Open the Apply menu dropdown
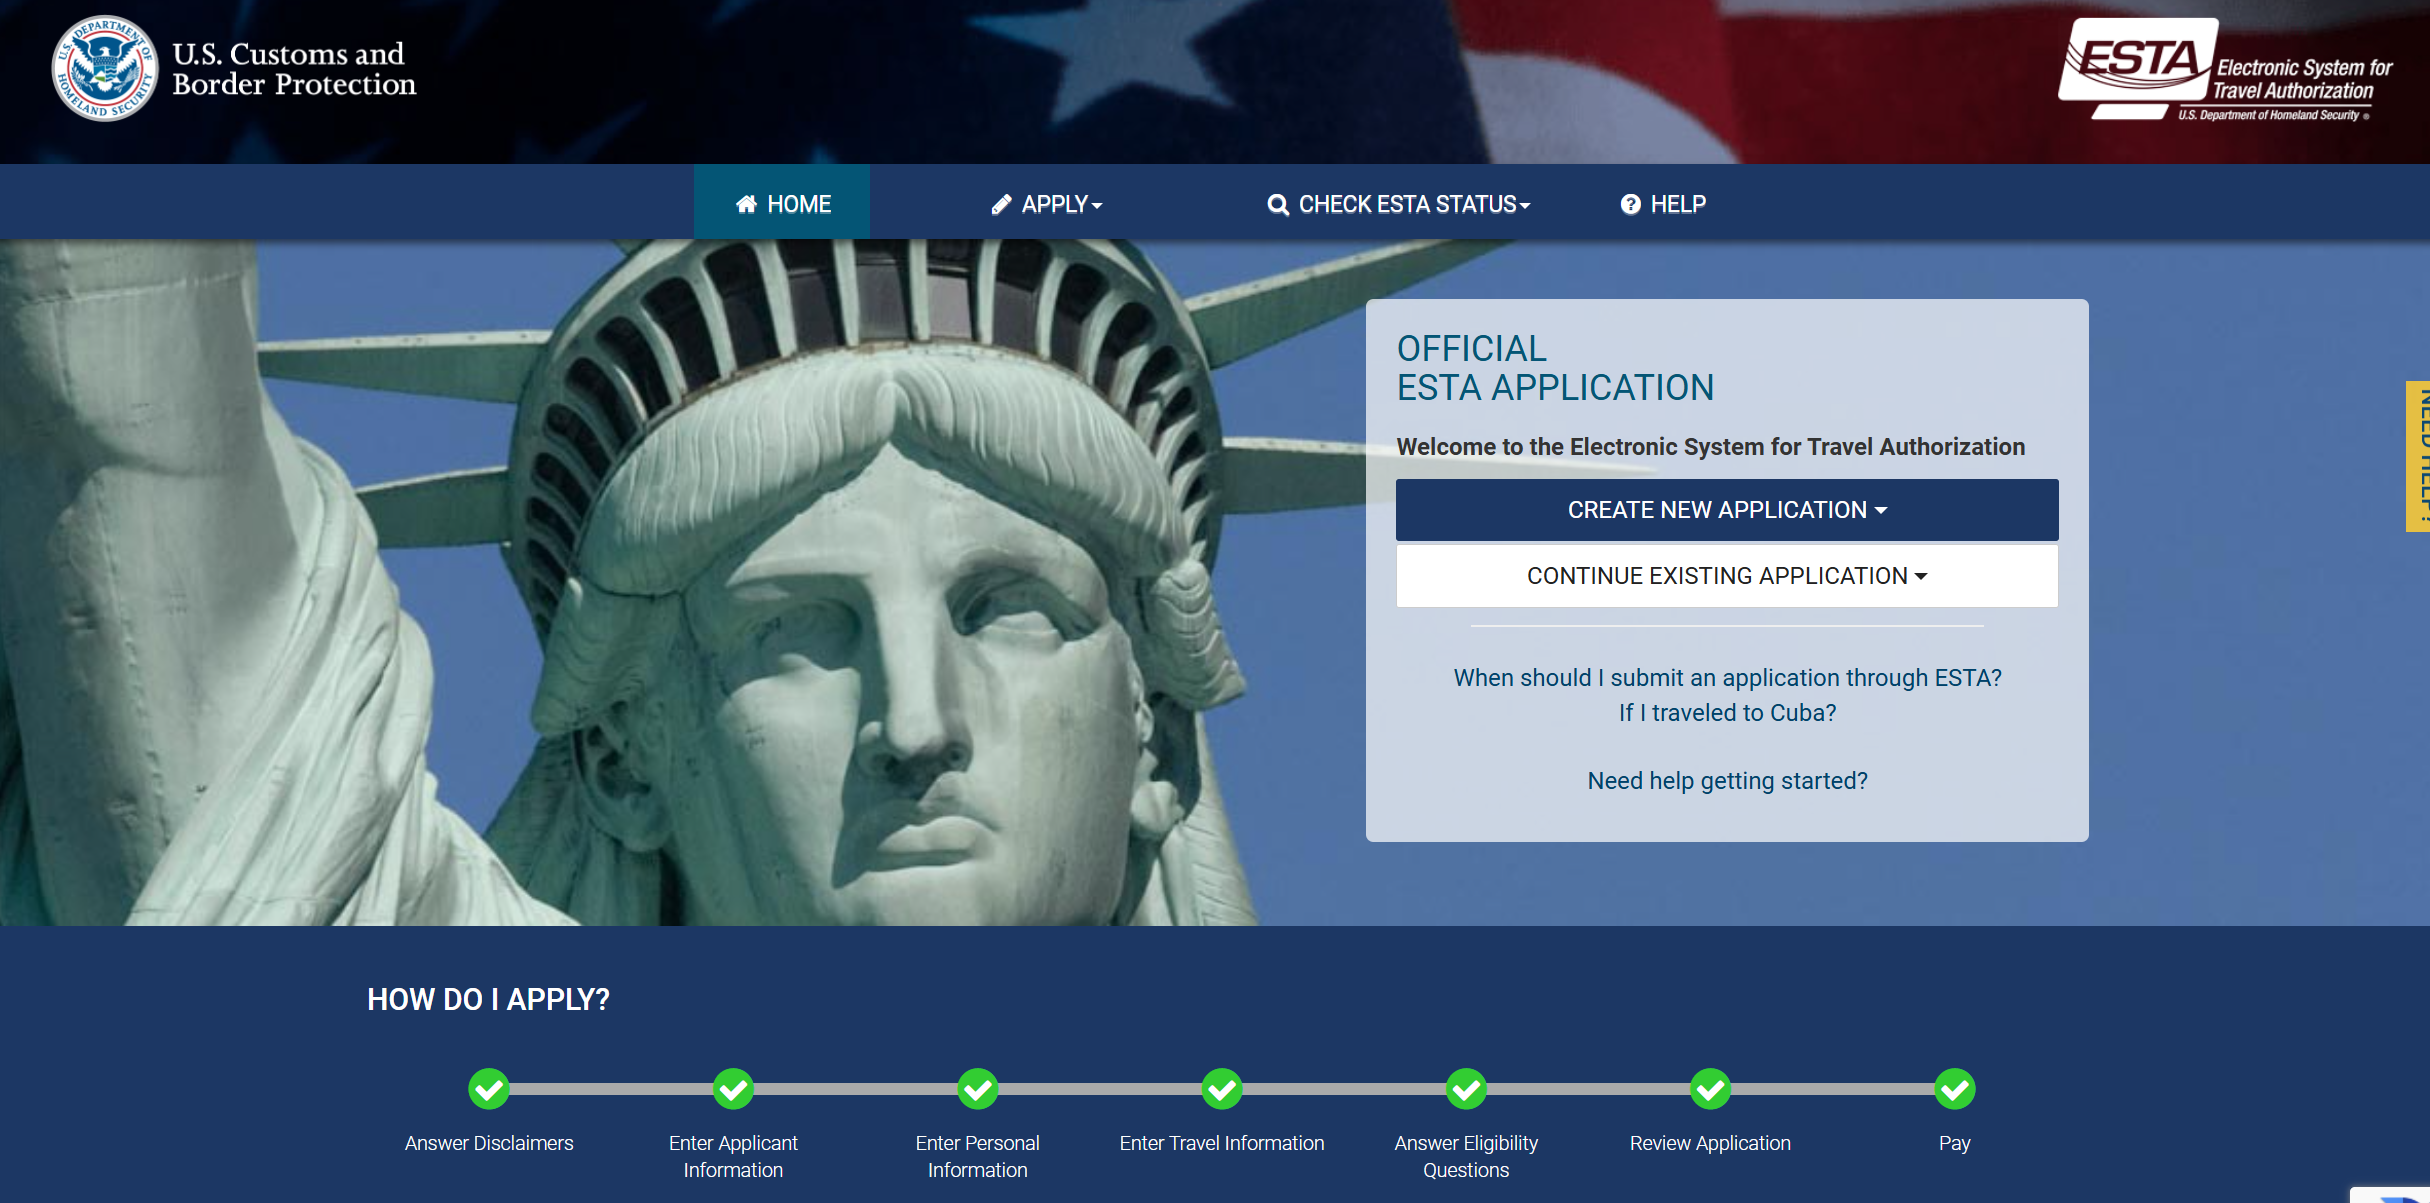The image size is (2430, 1203). 1046,204
